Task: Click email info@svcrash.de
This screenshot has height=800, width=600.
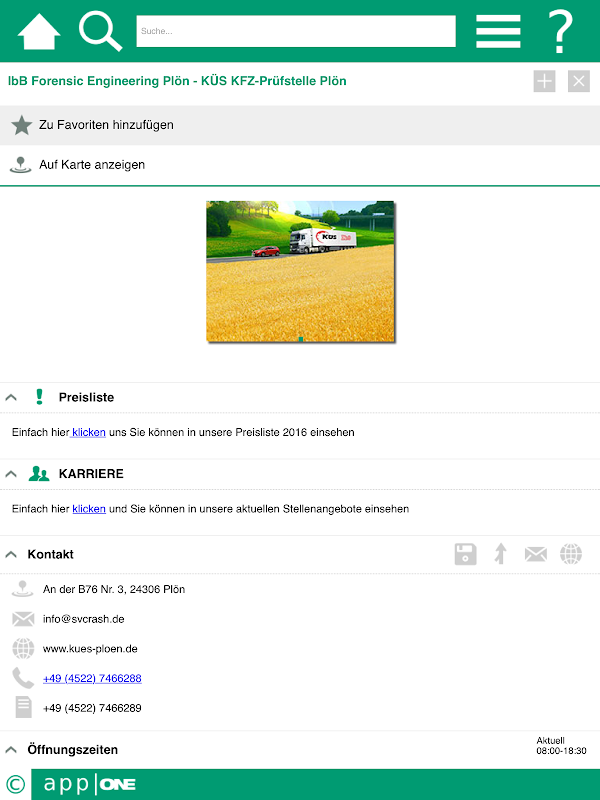Action: [x=84, y=619]
